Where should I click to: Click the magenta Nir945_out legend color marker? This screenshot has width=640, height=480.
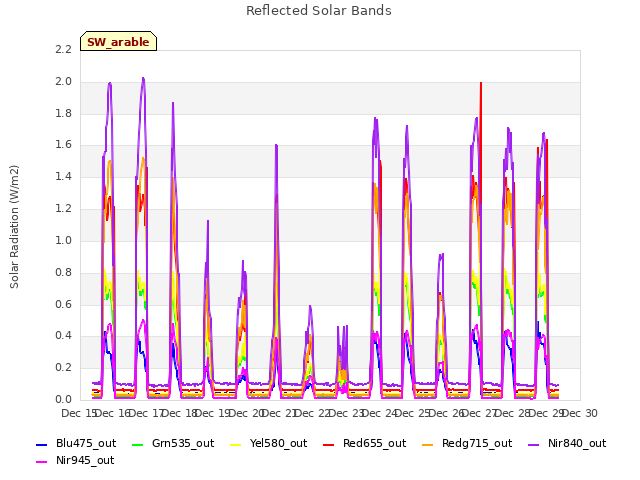click(x=42, y=461)
